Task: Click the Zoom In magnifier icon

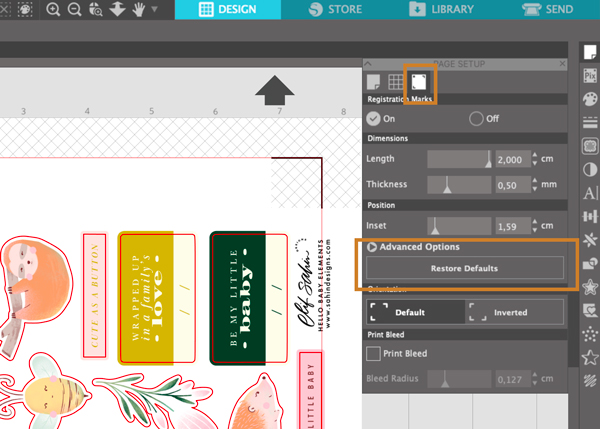Action: click(x=53, y=9)
